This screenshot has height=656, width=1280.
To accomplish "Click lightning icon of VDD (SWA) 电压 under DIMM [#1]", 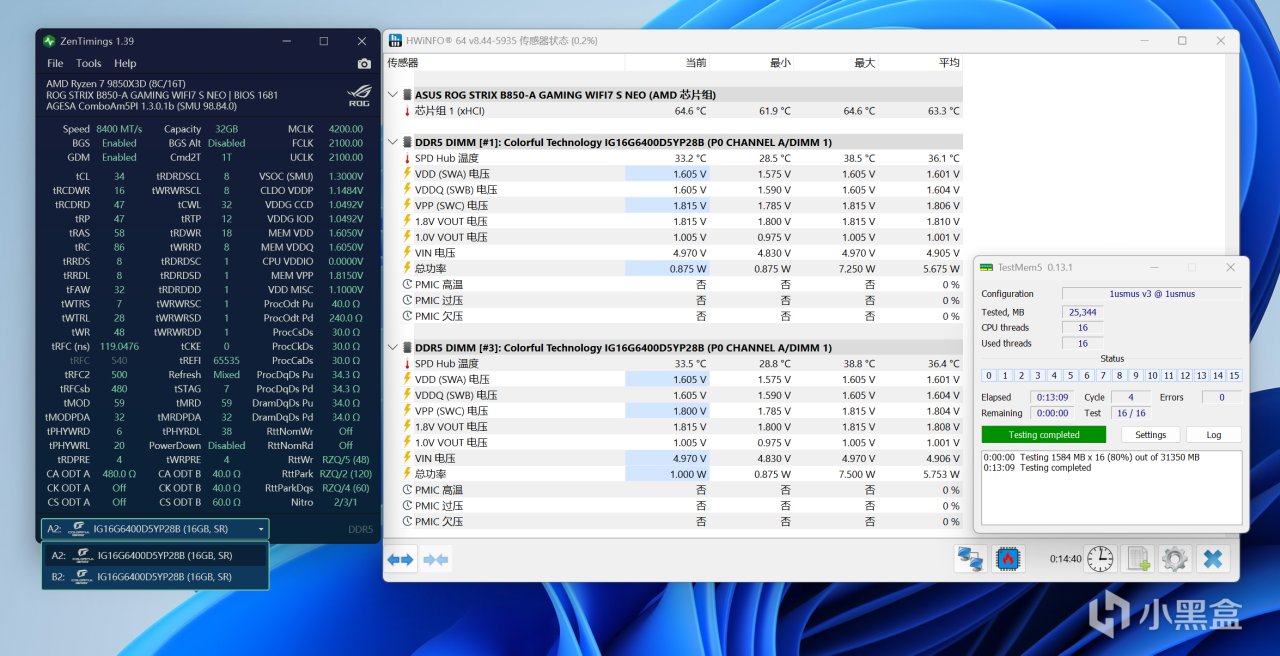I will pyautogui.click(x=407, y=174).
